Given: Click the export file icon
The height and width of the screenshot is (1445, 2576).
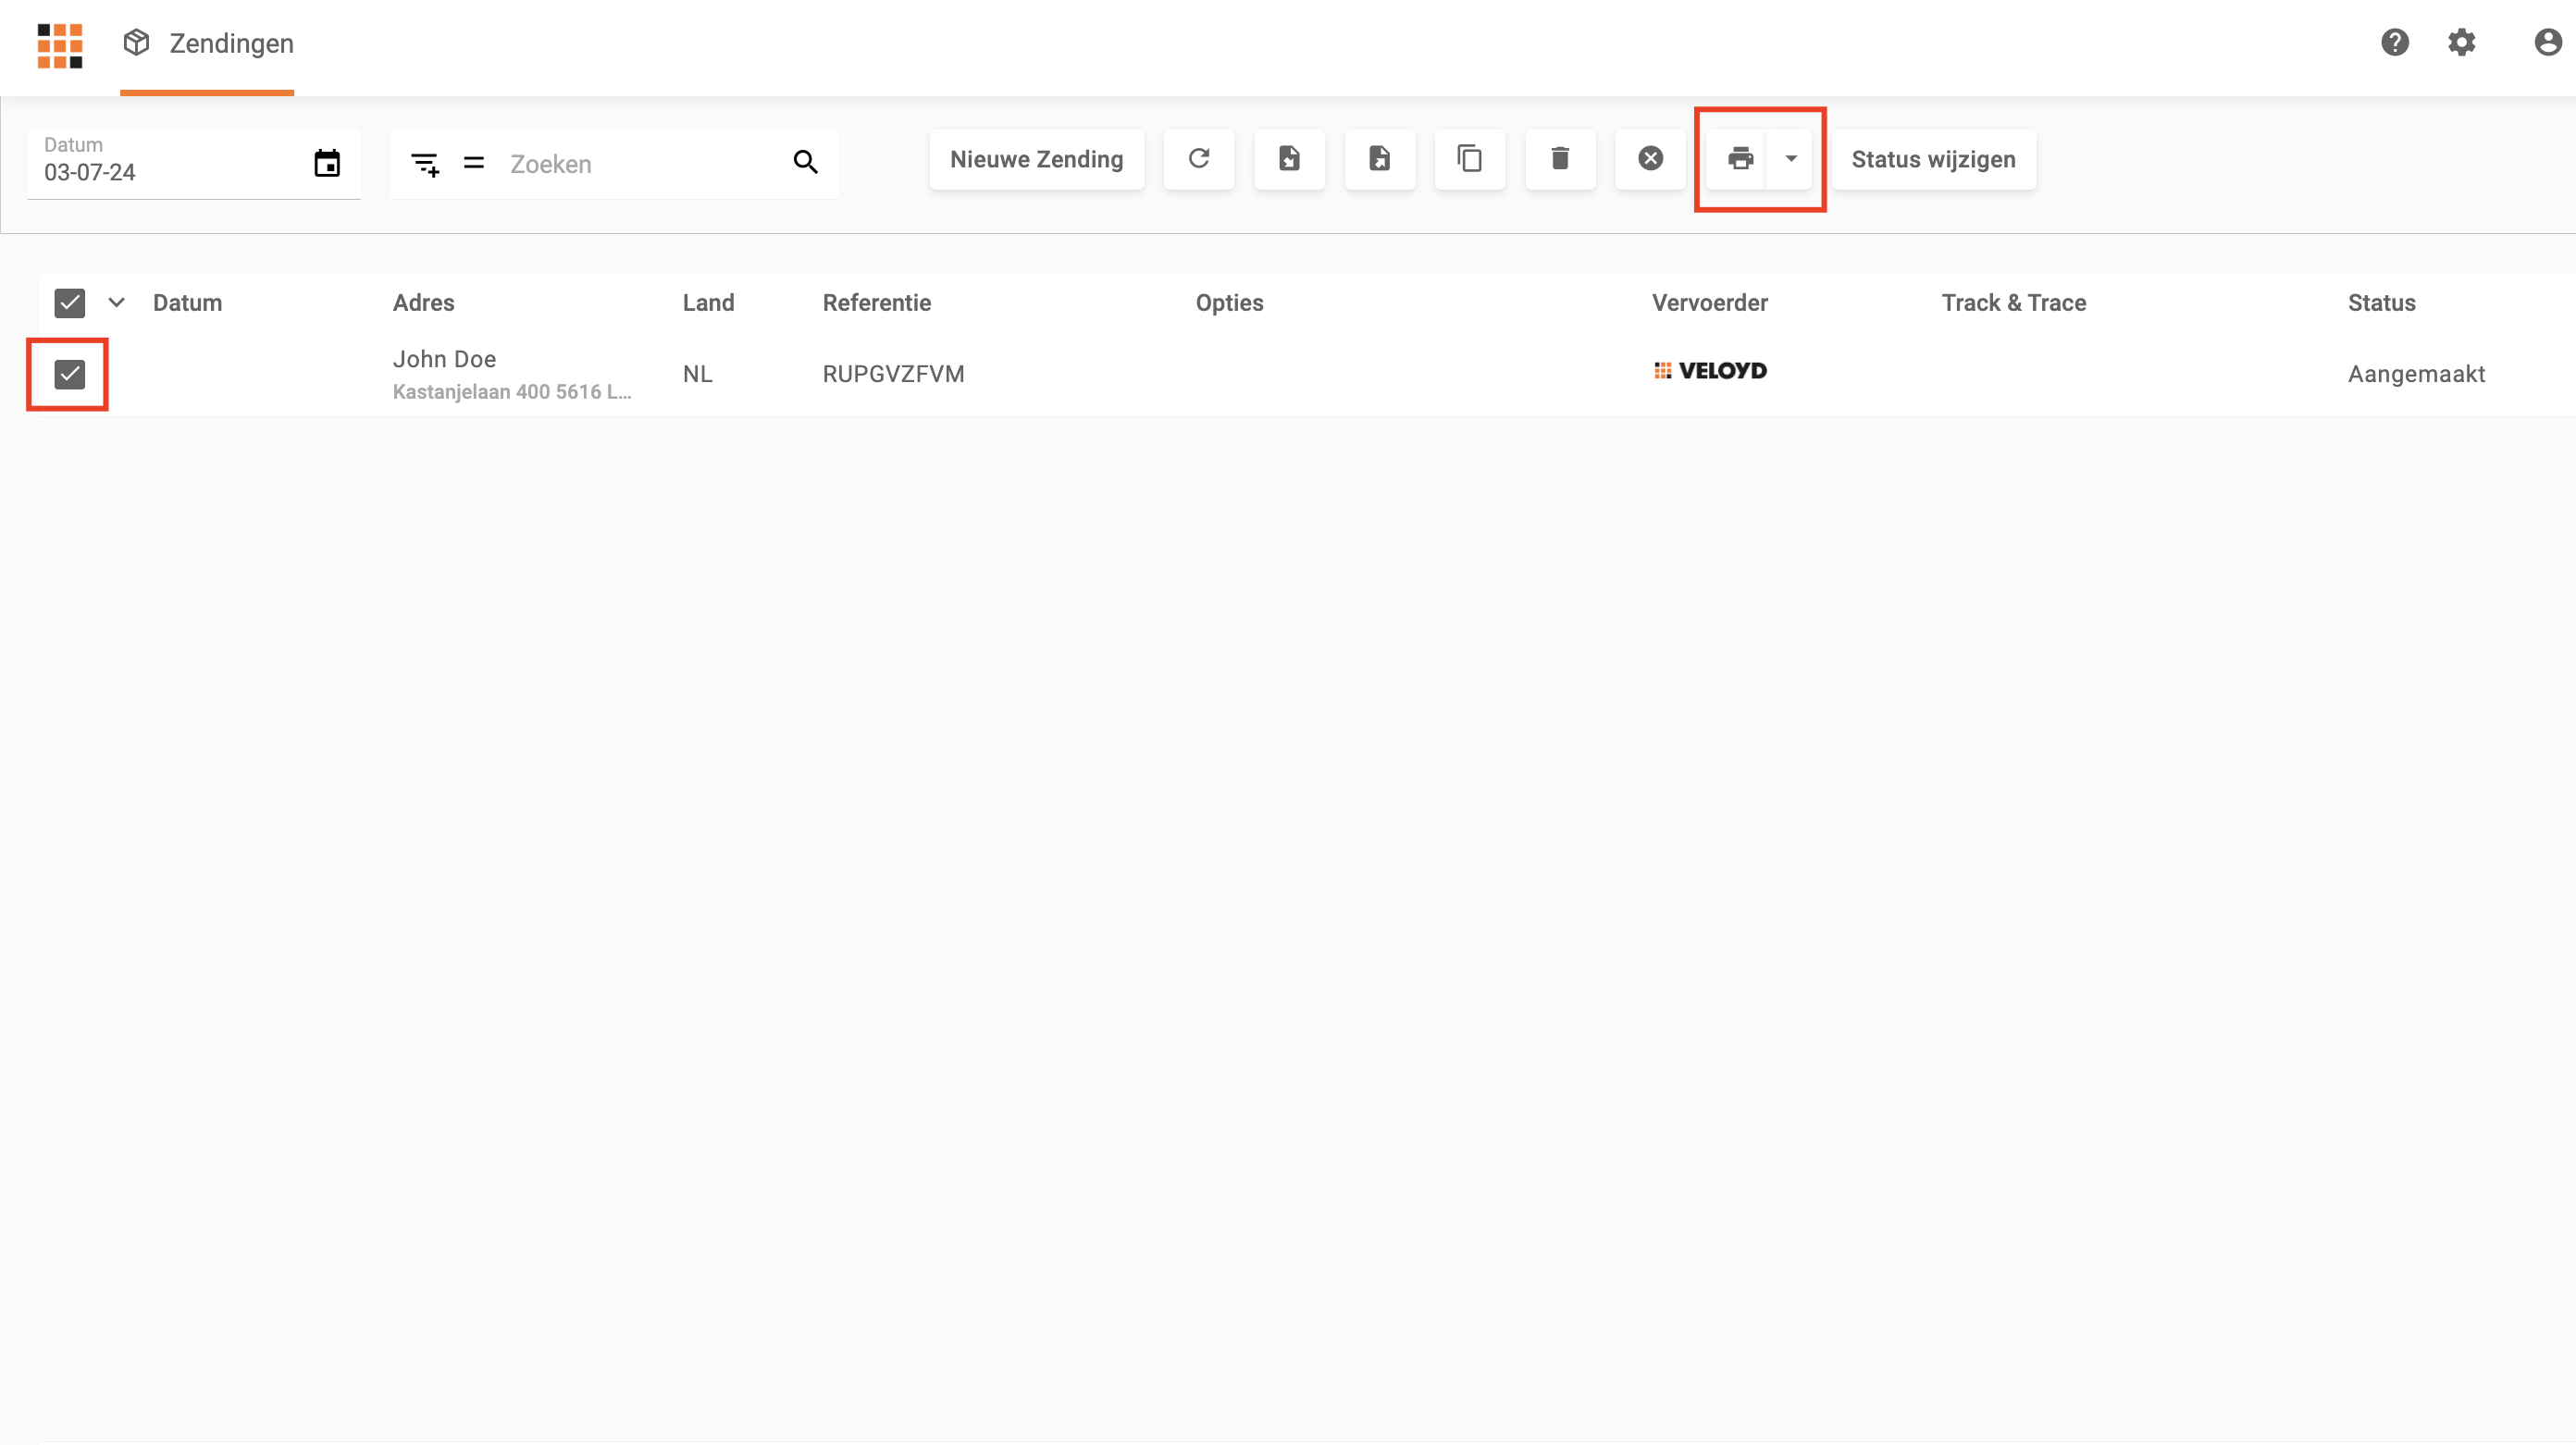Looking at the screenshot, I should click(1379, 159).
